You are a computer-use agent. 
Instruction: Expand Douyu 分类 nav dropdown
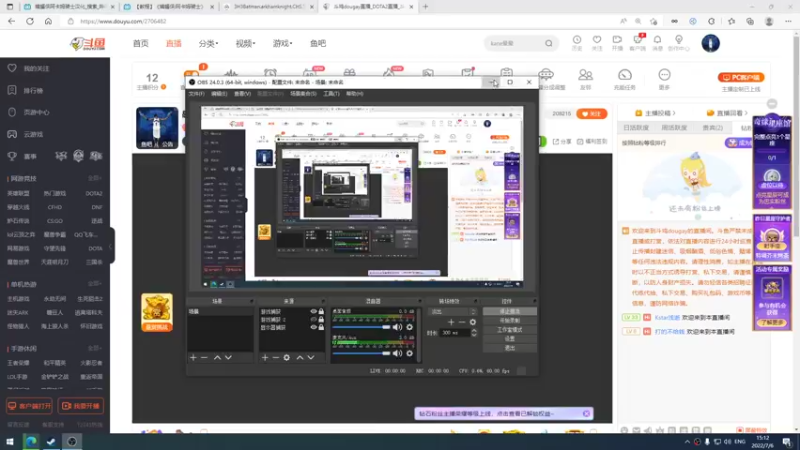click(x=208, y=43)
